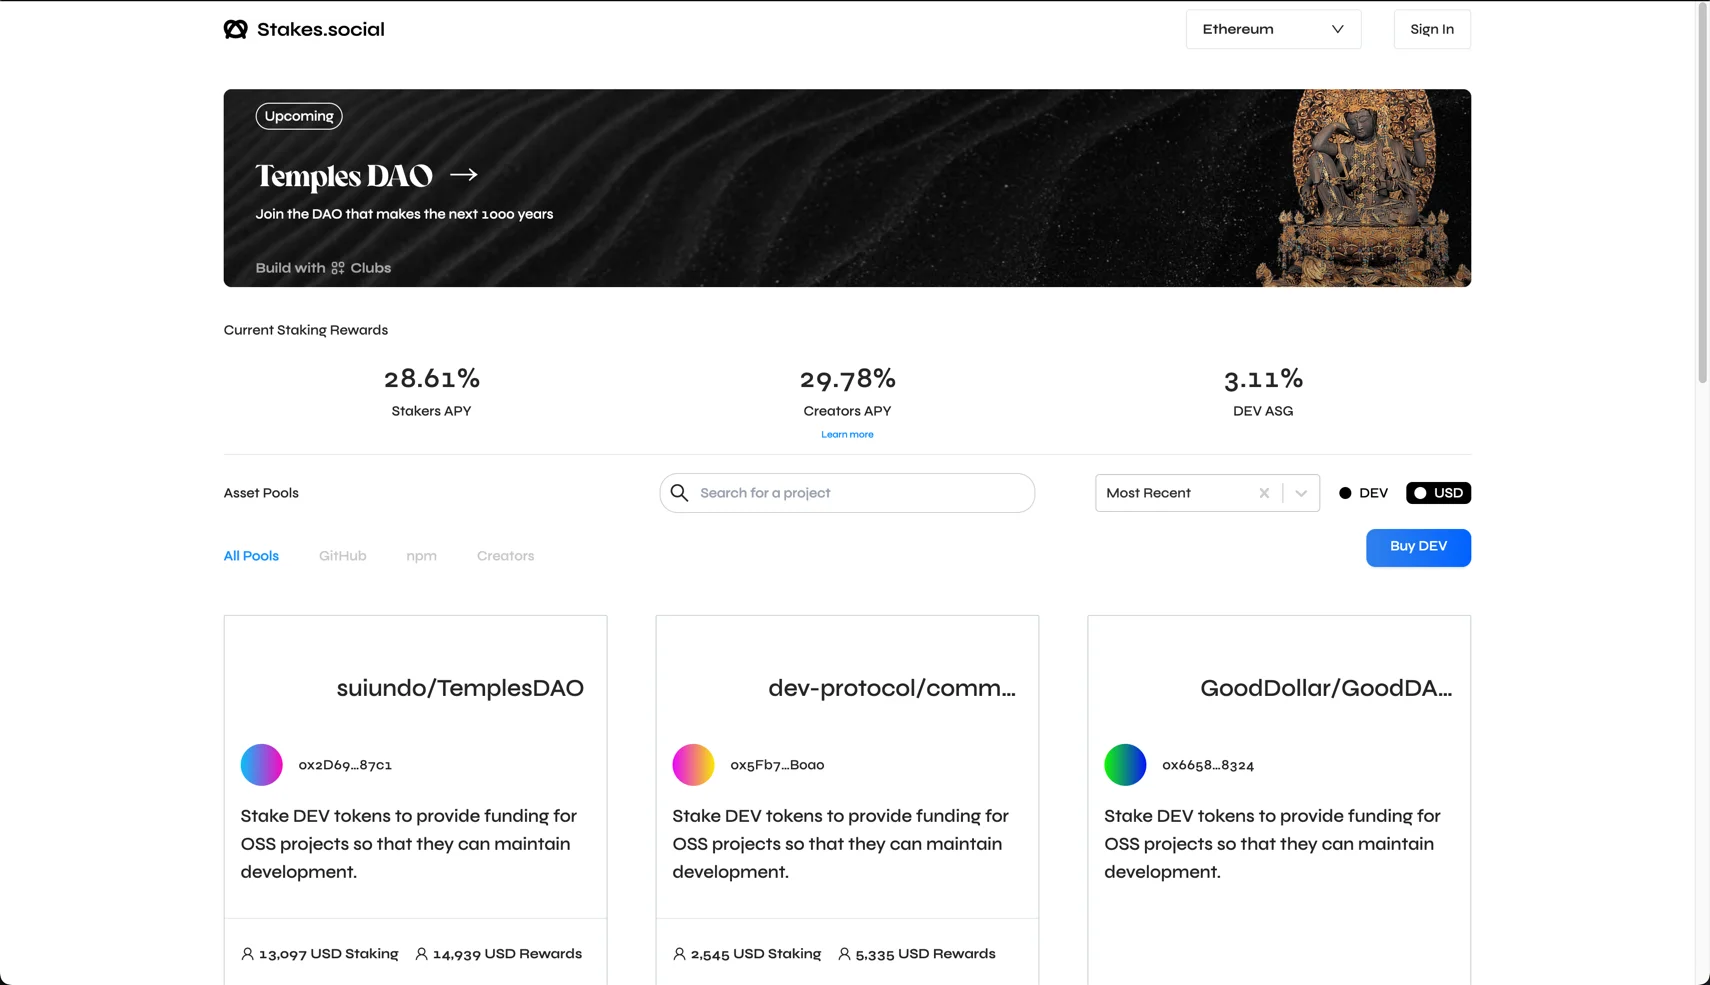Click the rewards icon beside 5,335 USD Rewards
Screen dimensions: 1710x985
tap(843, 953)
